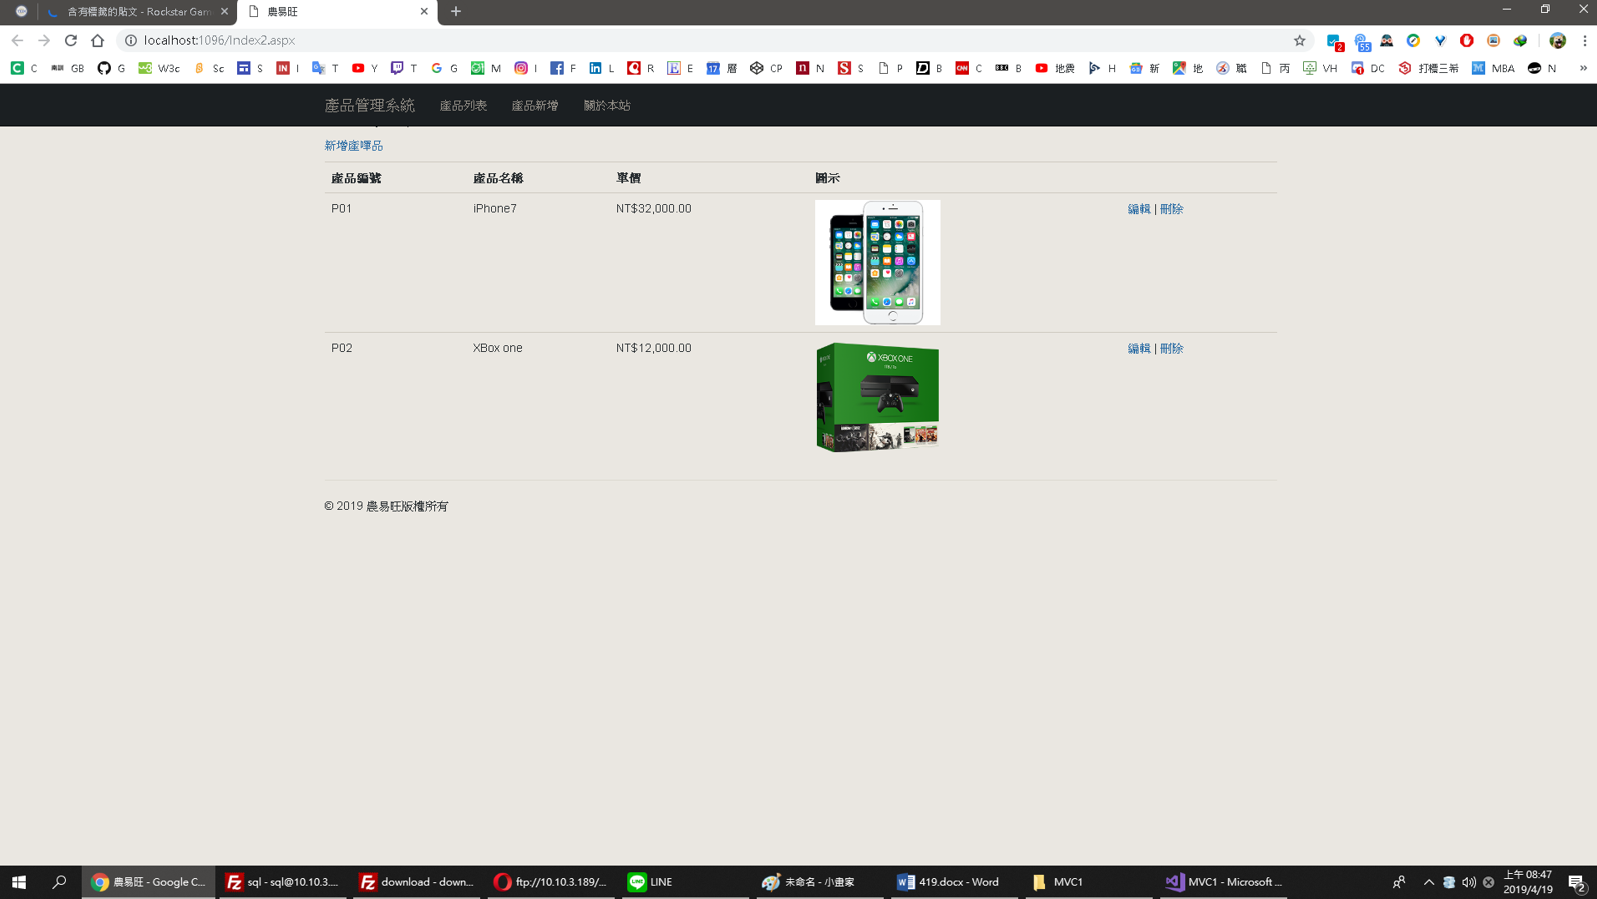Viewport: 1597px width, 899px height.
Task: Open the MBA bookmark
Action: click(x=1493, y=68)
